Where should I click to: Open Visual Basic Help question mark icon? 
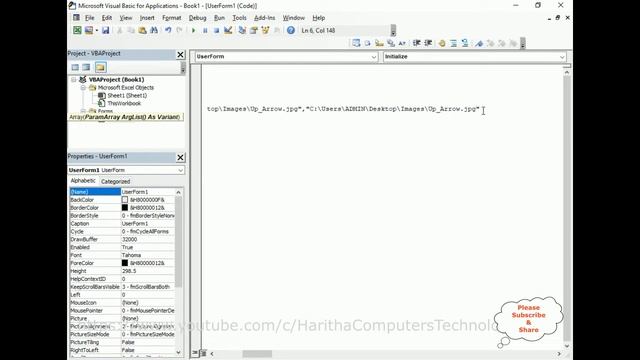coord(291,30)
